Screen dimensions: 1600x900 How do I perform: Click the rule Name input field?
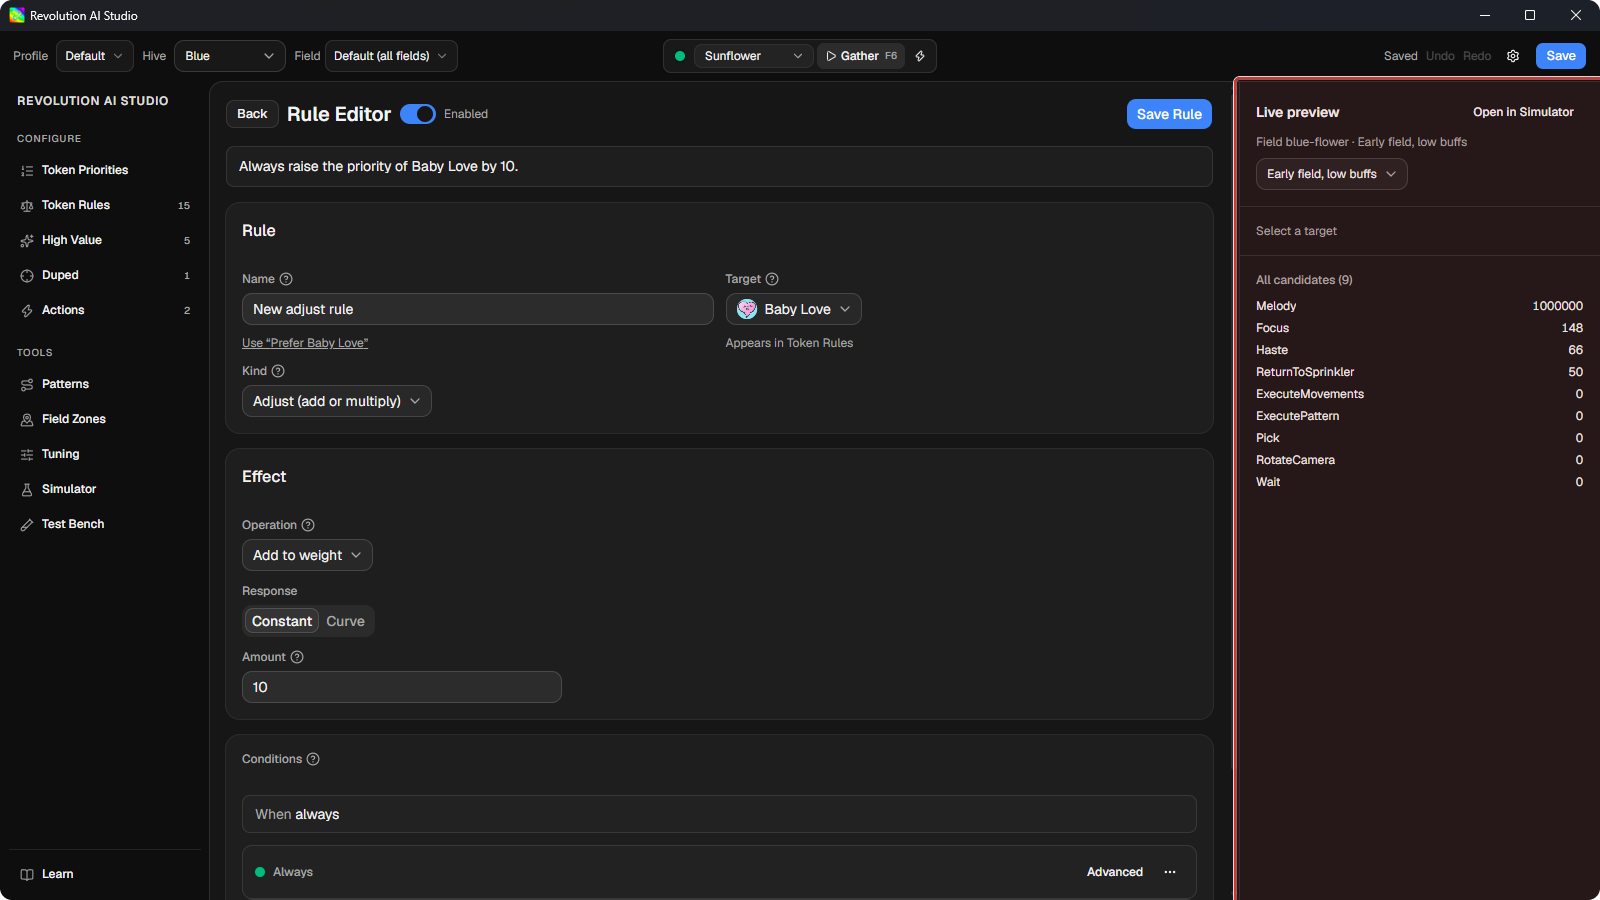click(x=478, y=309)
